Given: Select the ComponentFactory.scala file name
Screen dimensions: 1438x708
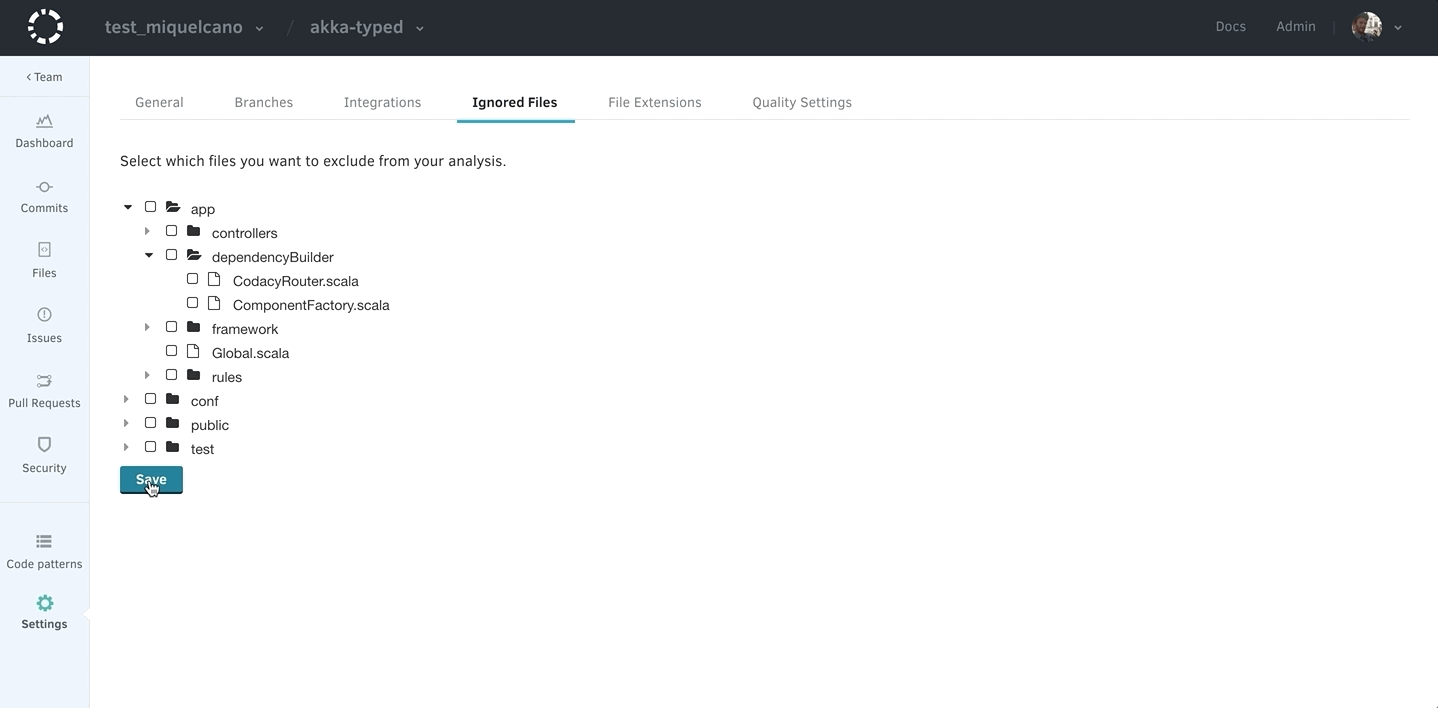Looking at the screenshot, I should [x=310, y=305].
